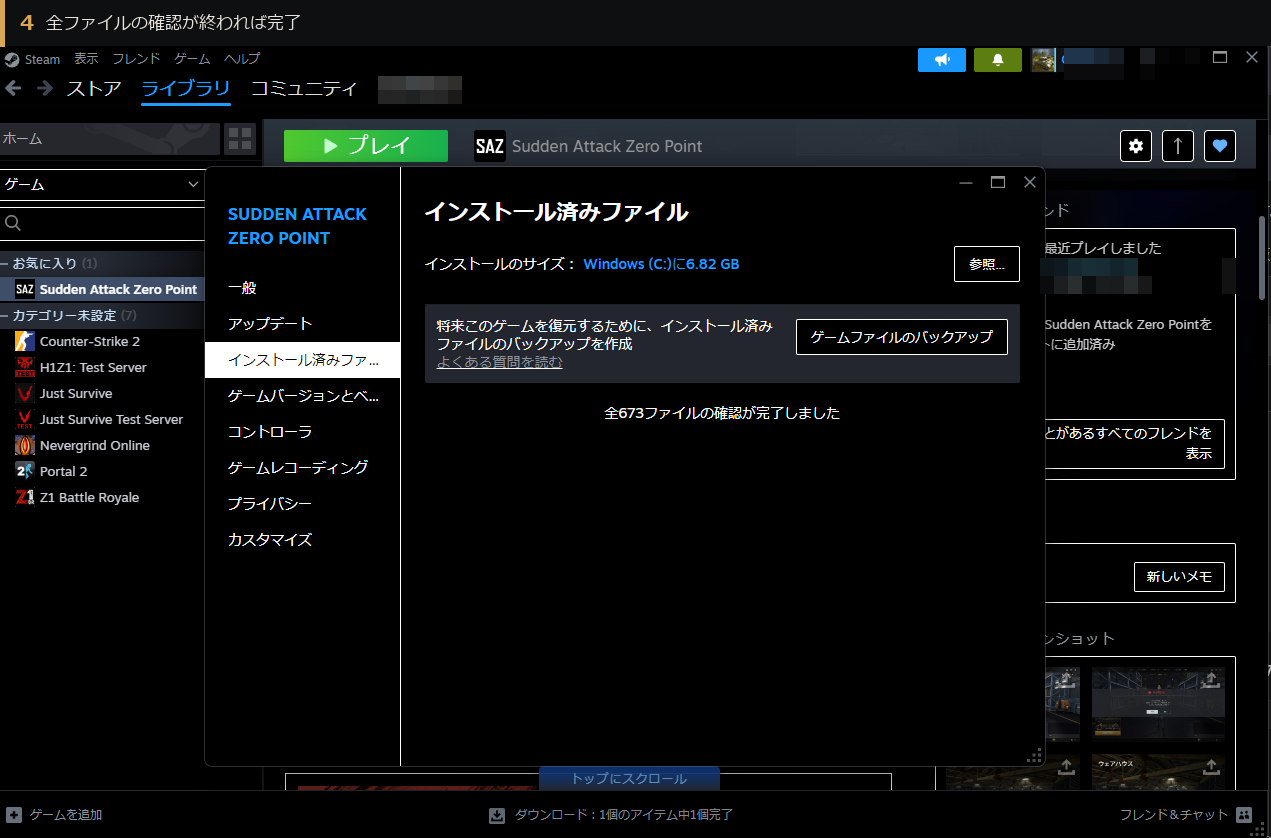This screenshot has height=838, width=1271.
Task: Click the ホーム button in the sidebar
Action: tap(110, 139)
